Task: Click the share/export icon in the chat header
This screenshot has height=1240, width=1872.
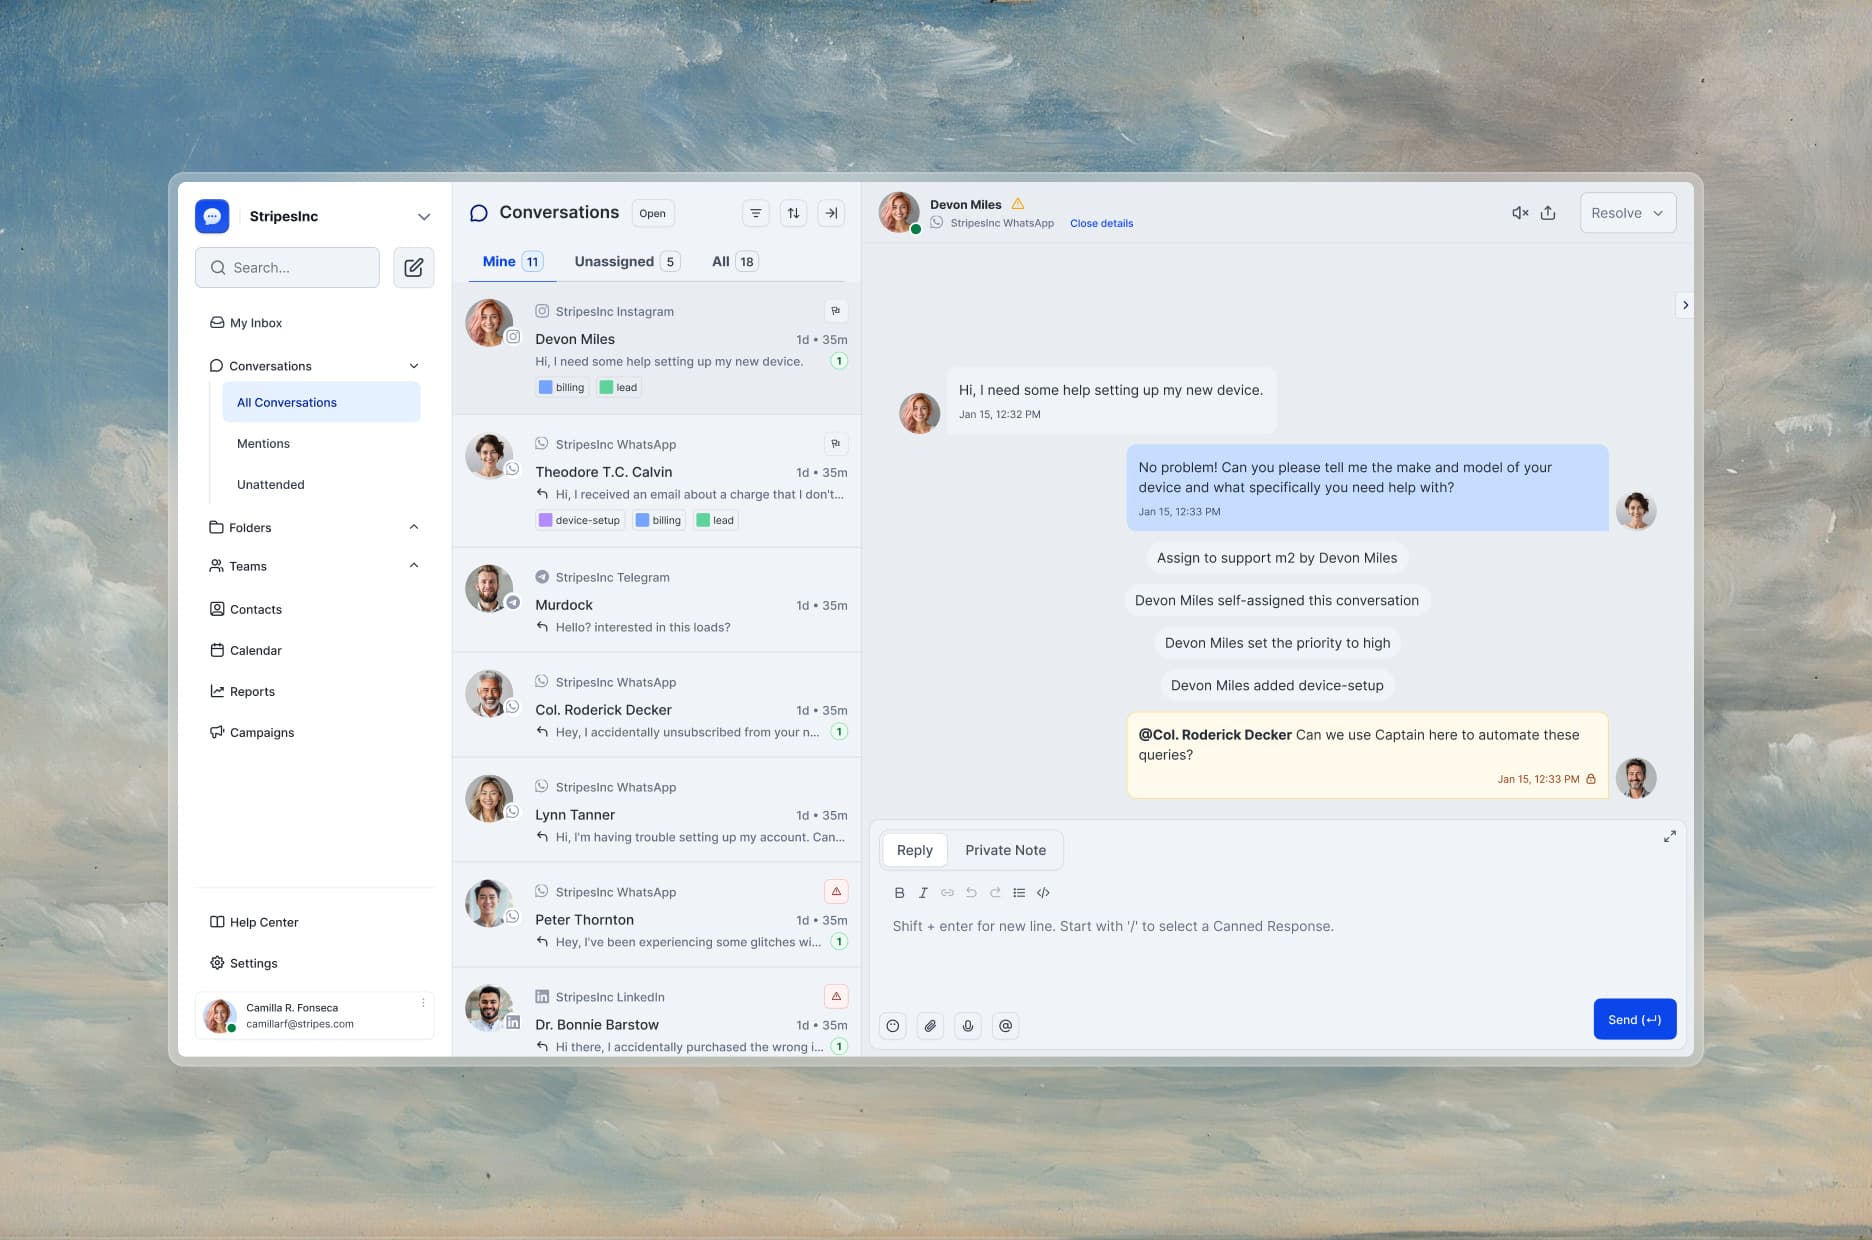Action: tap(1548, 213)
